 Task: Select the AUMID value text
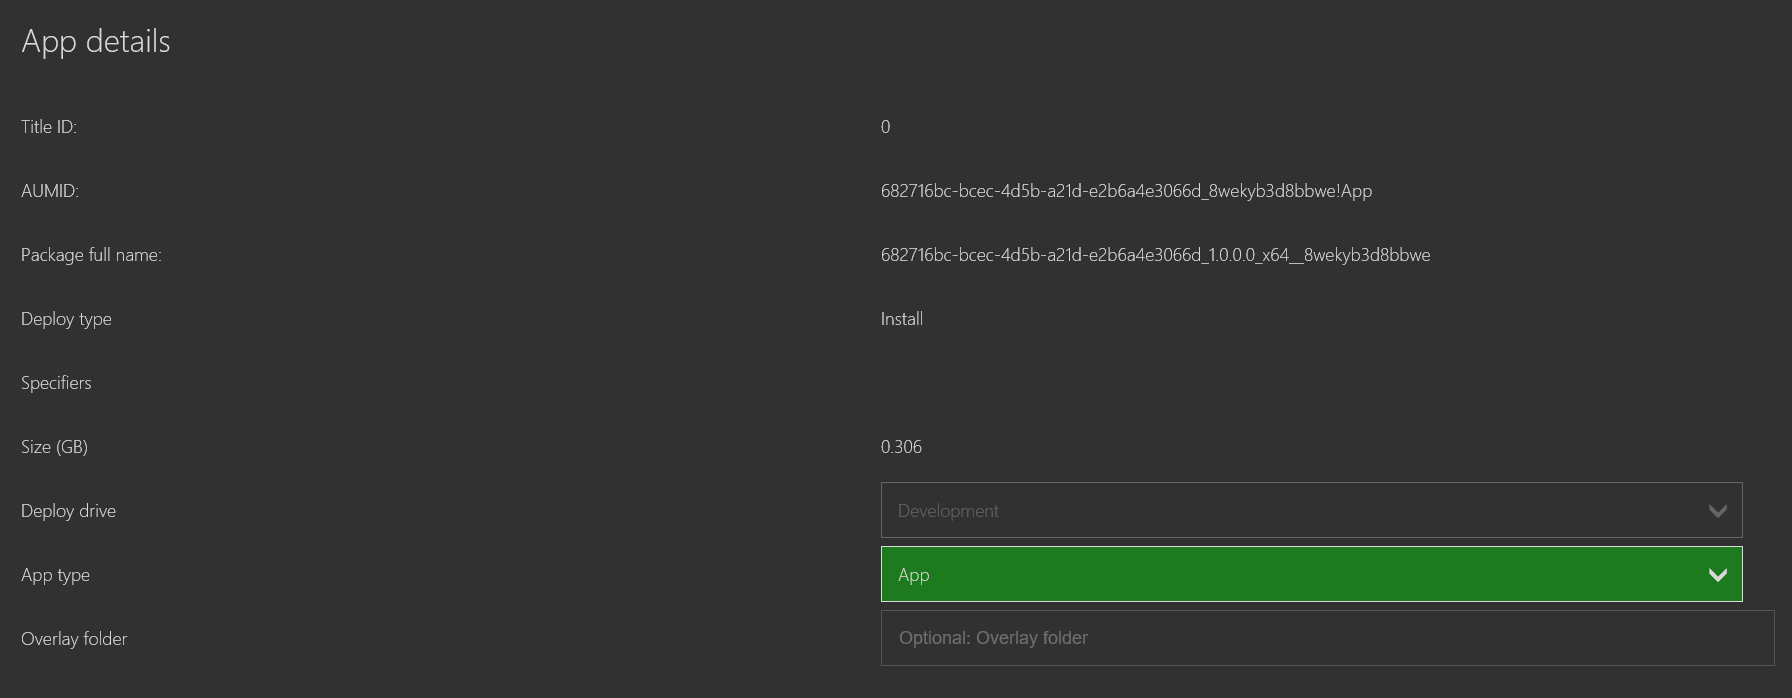pos(1126,191)
